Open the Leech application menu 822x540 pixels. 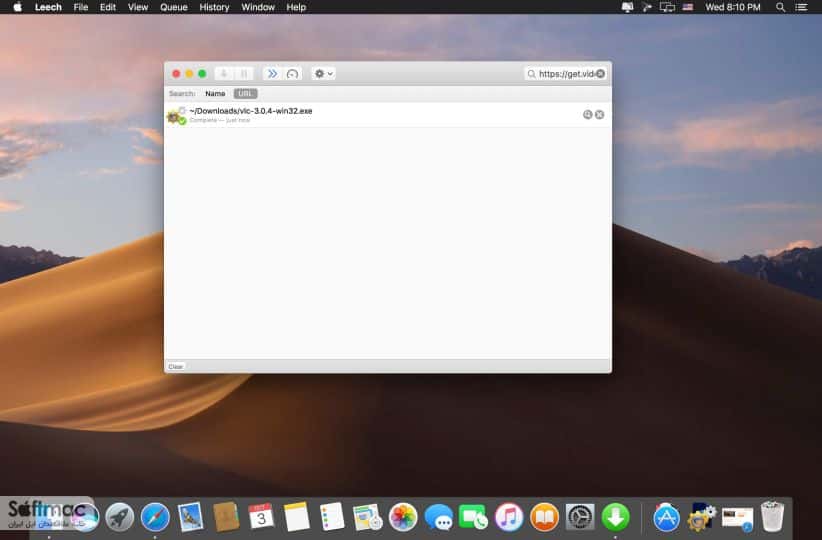click(x=48, y=7)
